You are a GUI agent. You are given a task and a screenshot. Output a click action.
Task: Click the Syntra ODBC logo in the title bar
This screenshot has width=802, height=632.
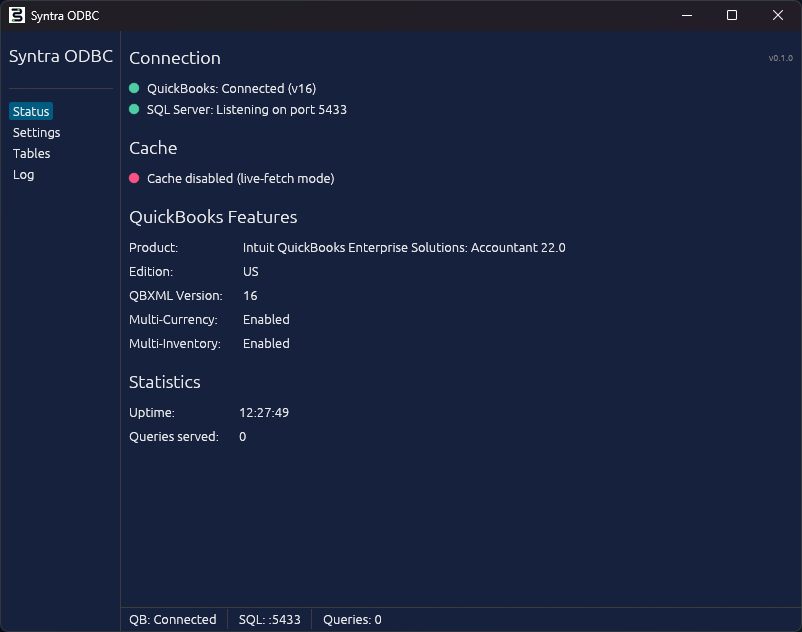coord(18,15)
